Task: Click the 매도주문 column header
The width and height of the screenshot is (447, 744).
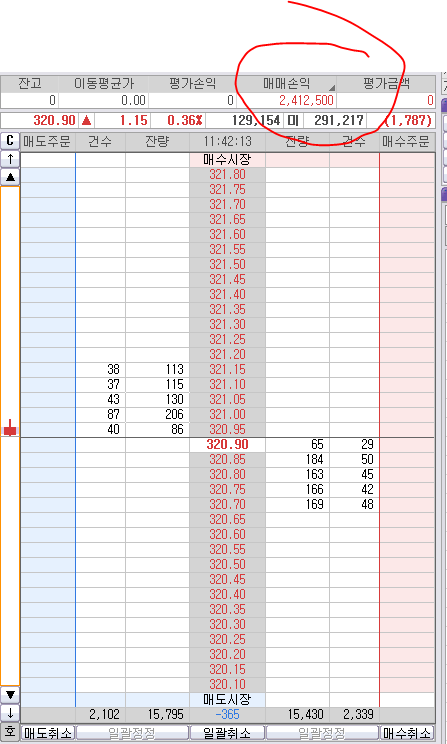Action: 48,141
